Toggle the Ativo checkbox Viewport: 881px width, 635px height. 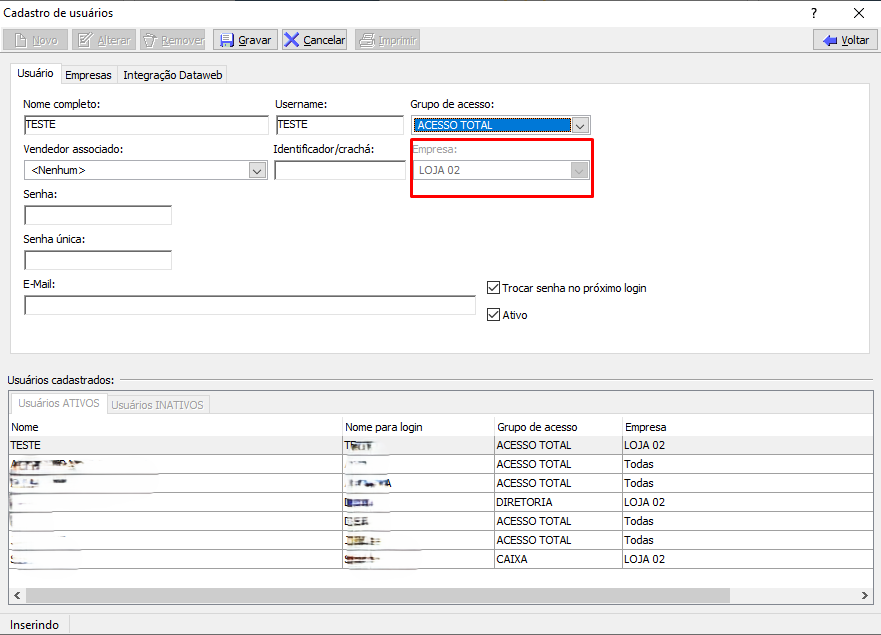coord(493,315)
